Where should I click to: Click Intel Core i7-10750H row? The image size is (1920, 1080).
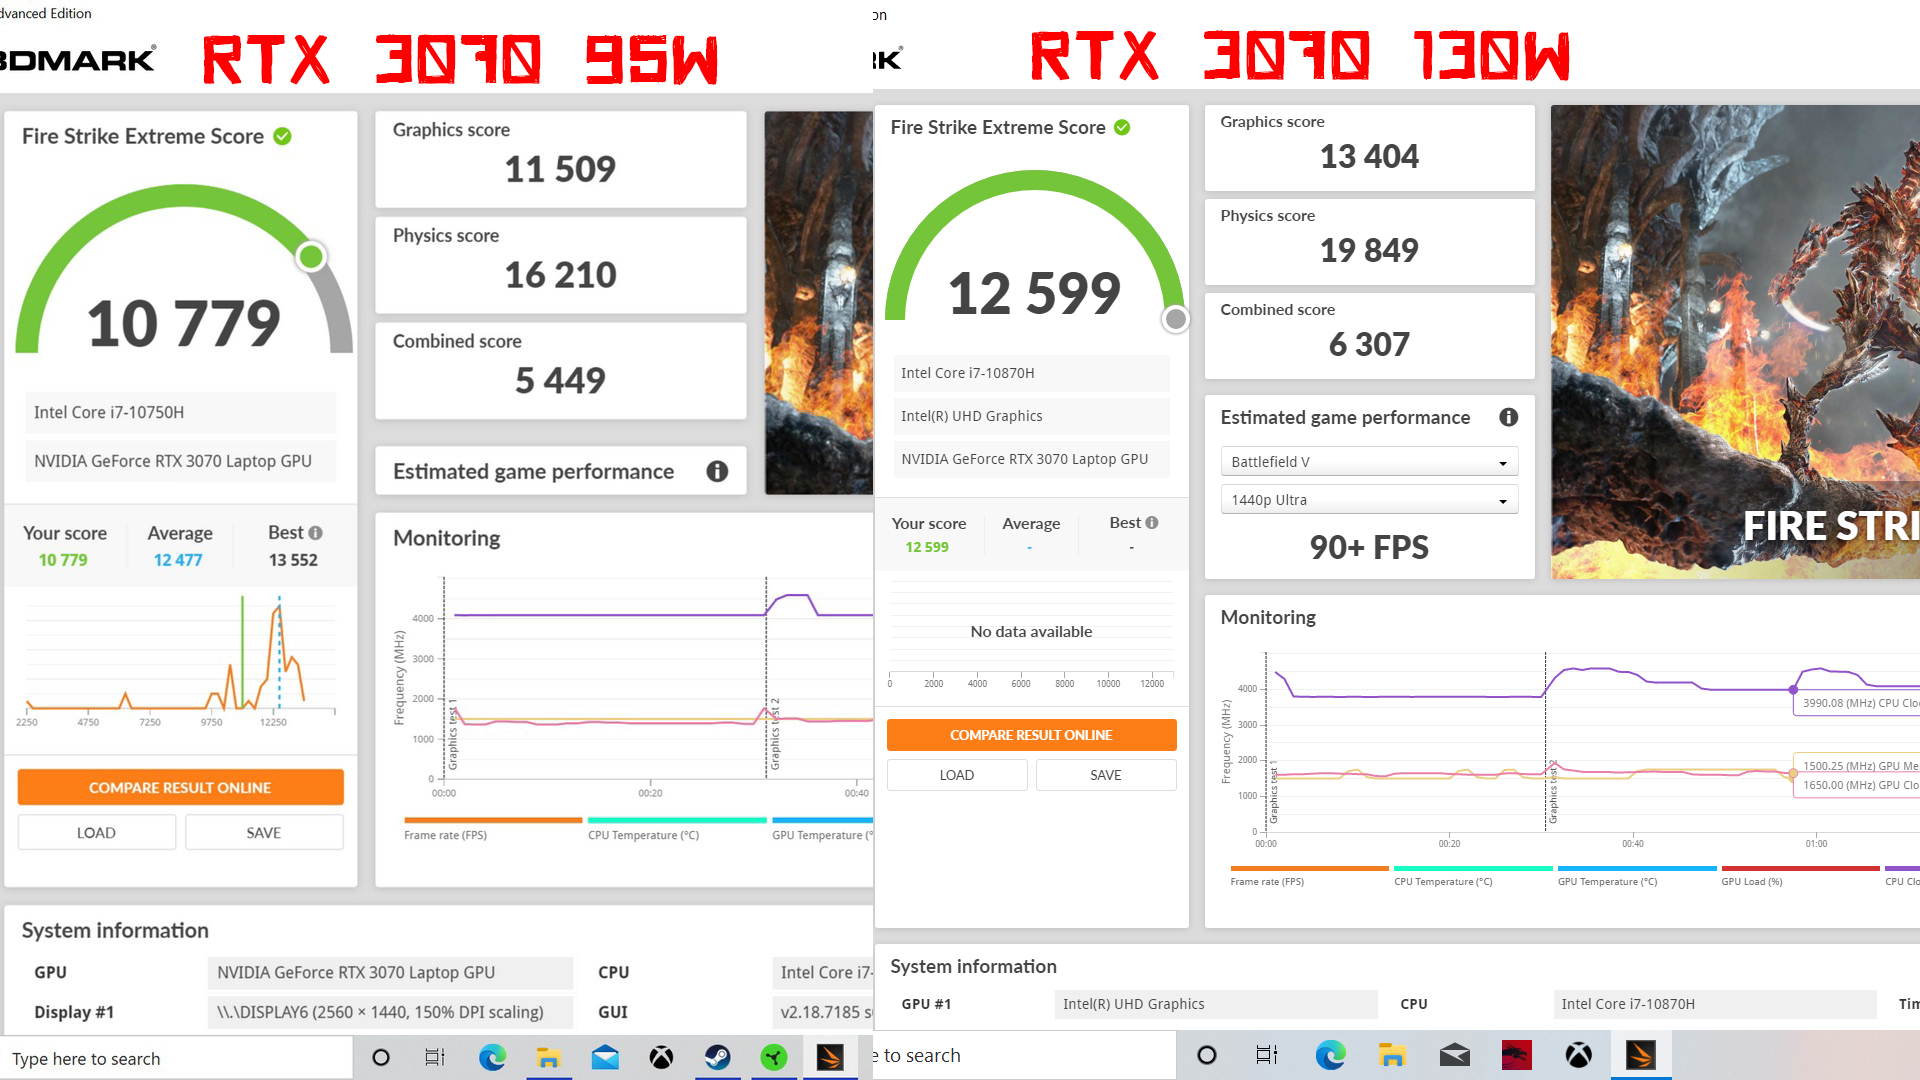pos(181,412)
